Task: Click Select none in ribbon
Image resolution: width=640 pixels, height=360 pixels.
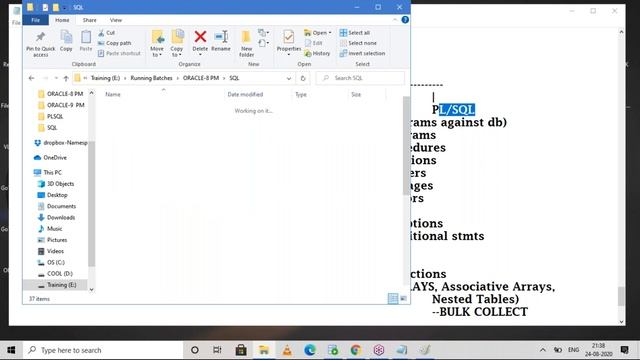Action: [x=358, y=43]
